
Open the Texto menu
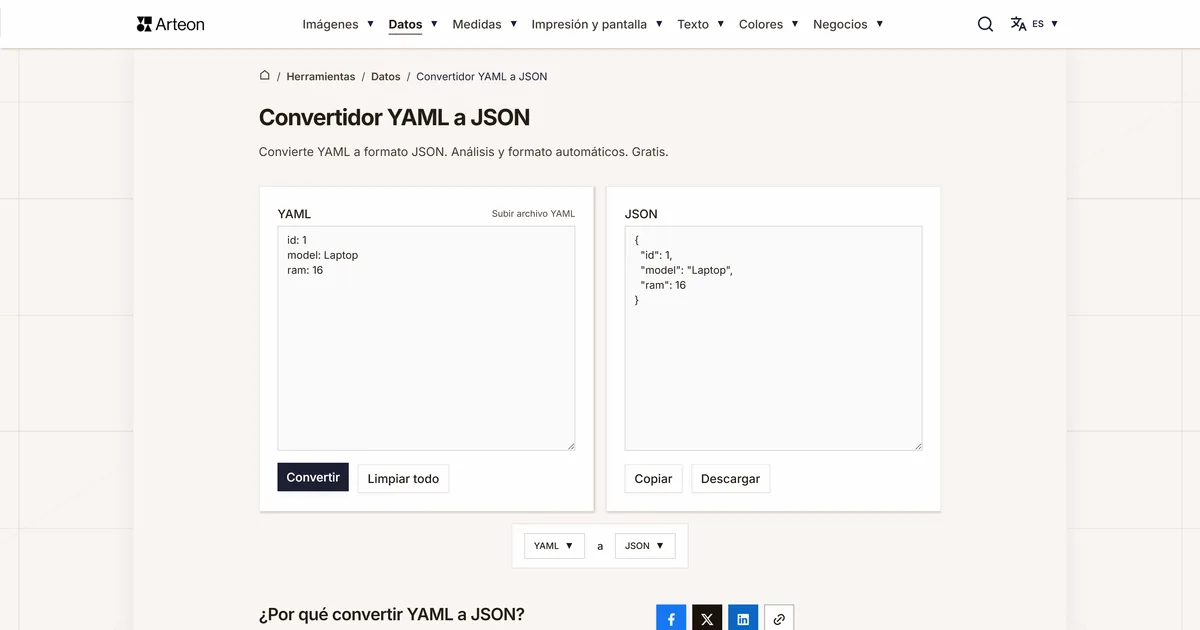pyautogui.click(x=701, y=24)
